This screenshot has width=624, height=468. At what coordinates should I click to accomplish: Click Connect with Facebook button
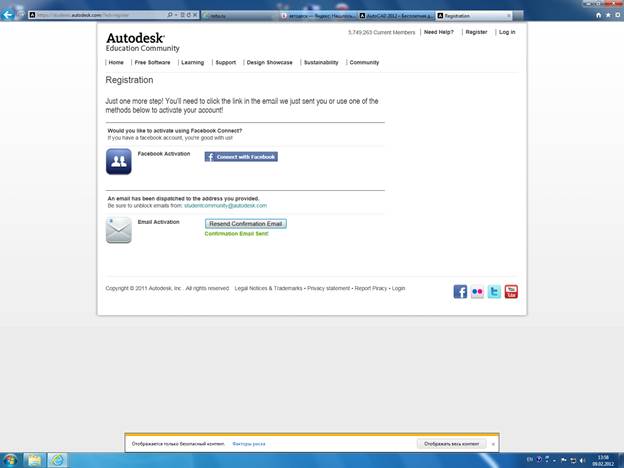pyautogui.click(x=241, y=157)
